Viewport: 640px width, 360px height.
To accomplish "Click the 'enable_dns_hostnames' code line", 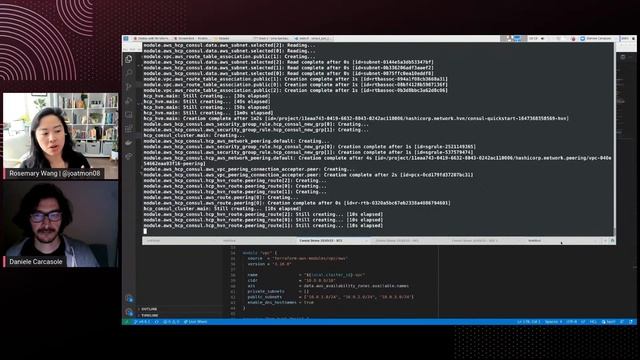I will click(x=280, y=302).
